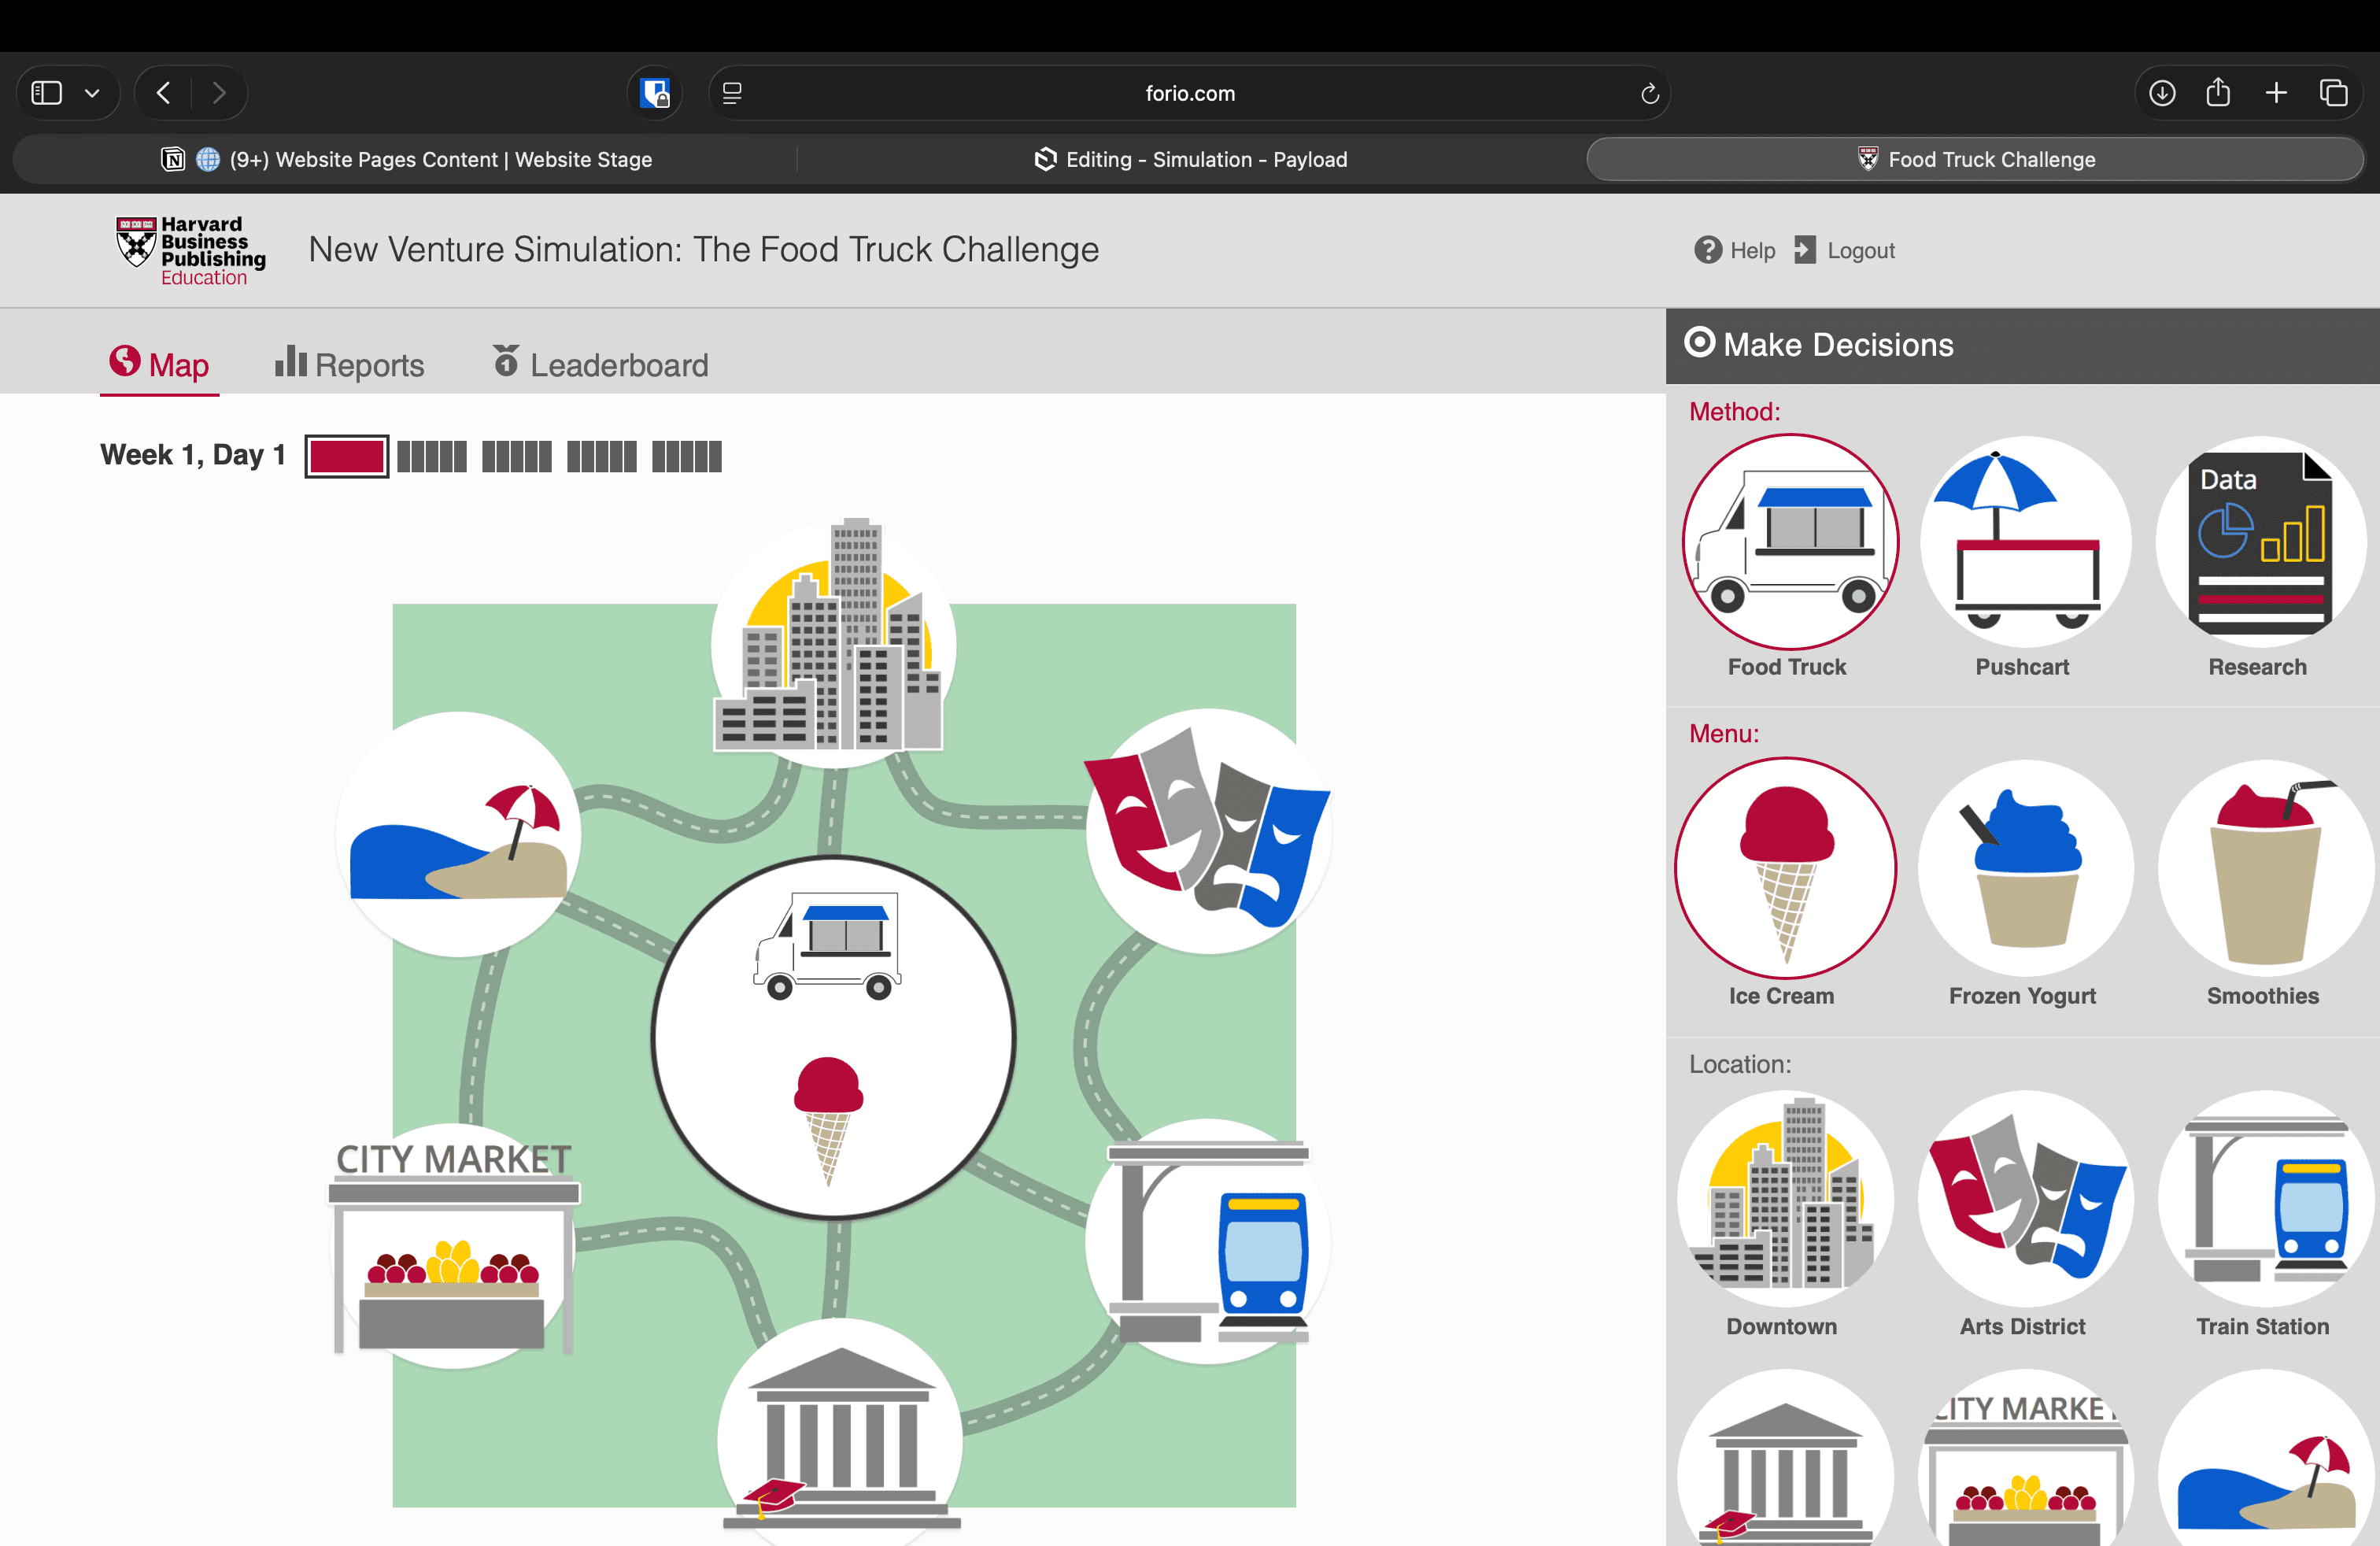2380x1546 pixels.
Task: Click the red Week 1 progress block
Action: pos(346,457)
